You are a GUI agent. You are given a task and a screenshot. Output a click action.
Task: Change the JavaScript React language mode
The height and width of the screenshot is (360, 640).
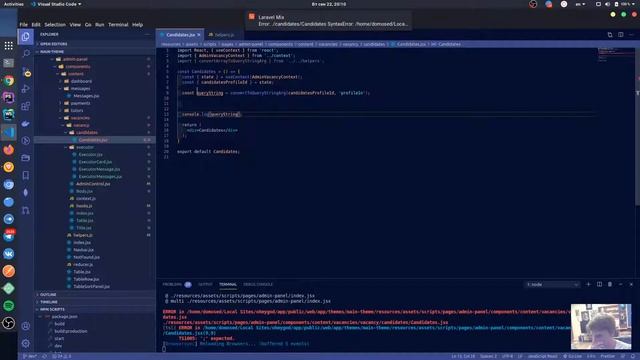click(542, 356)
